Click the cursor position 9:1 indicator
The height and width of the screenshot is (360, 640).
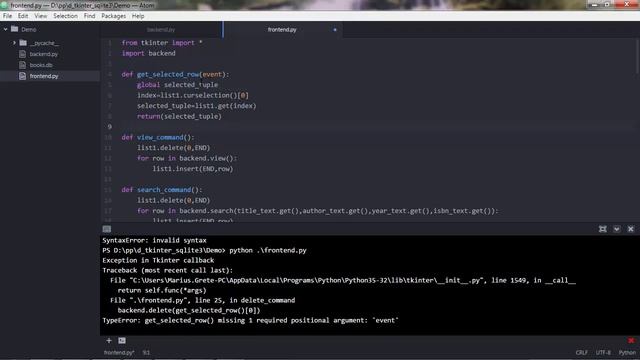click(x=146, y=353)
